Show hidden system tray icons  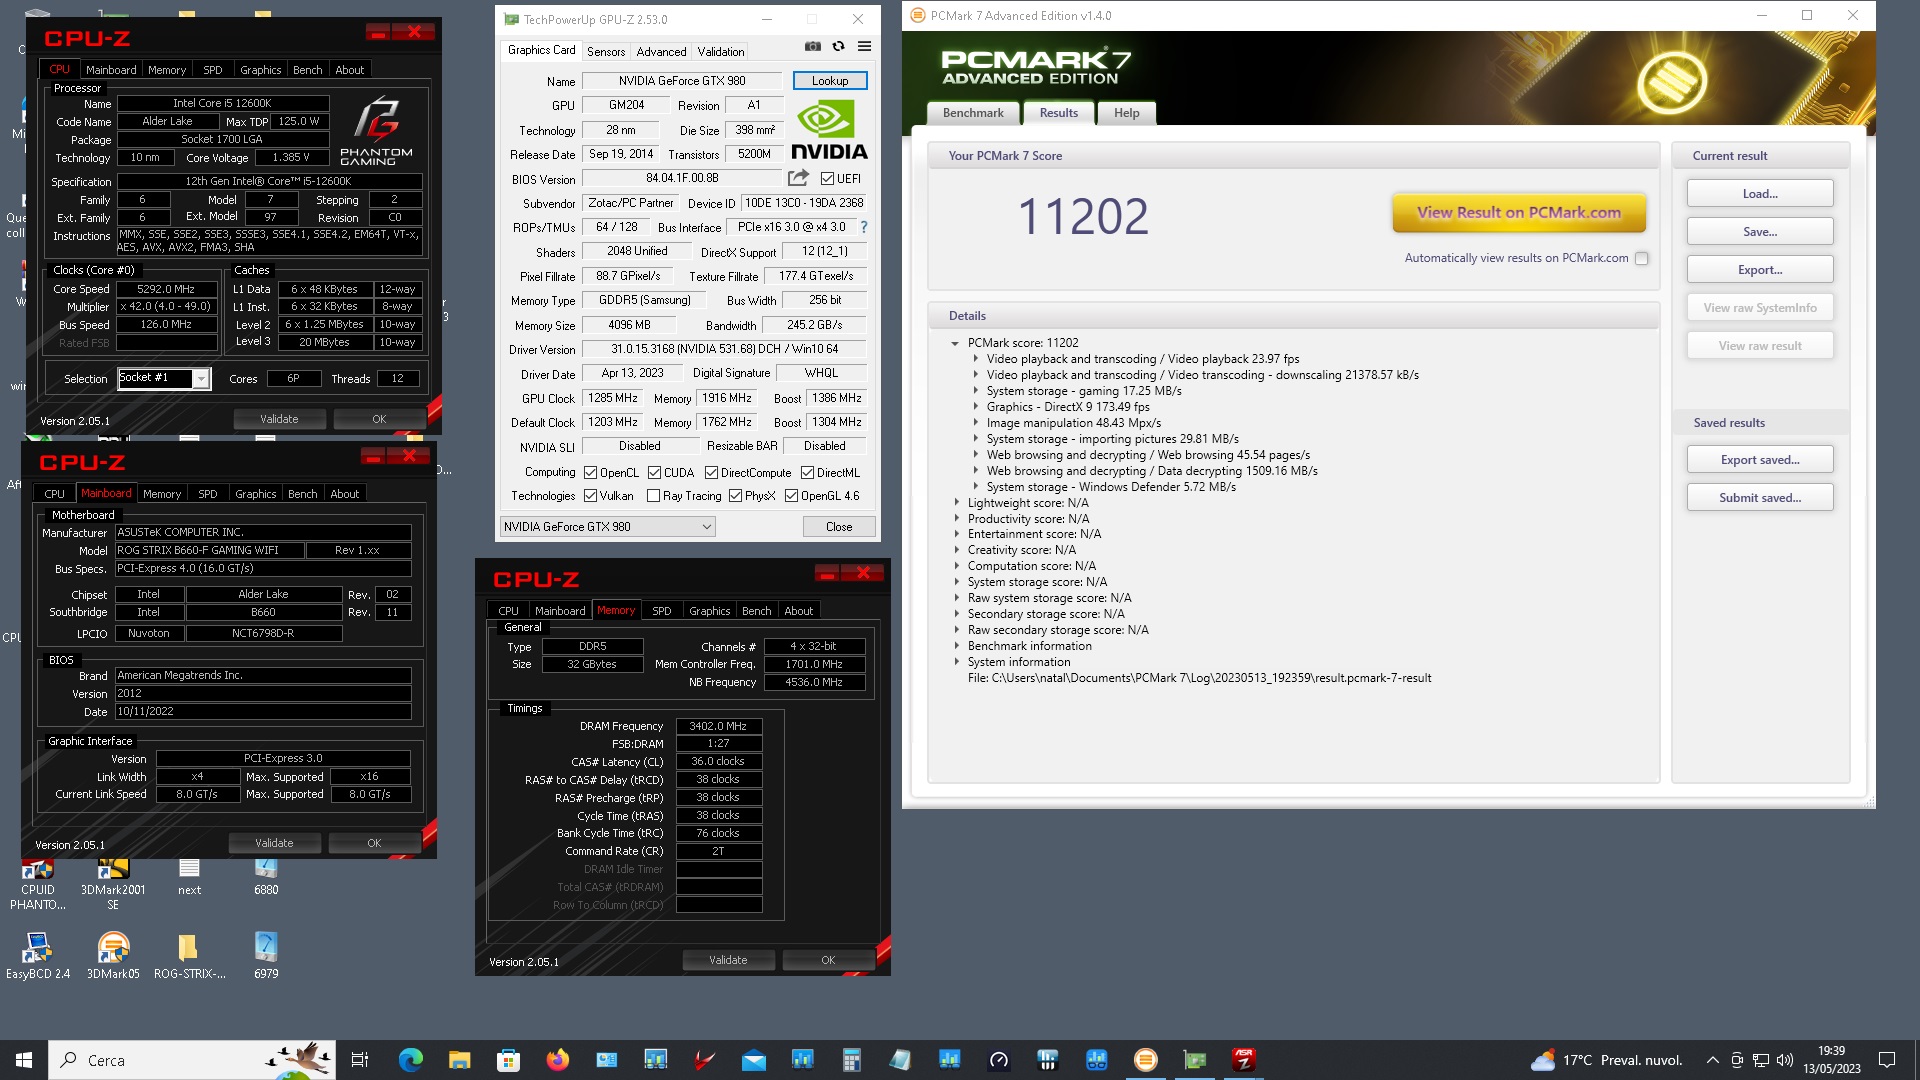pyautogui.click(x=1712, y=1060)
